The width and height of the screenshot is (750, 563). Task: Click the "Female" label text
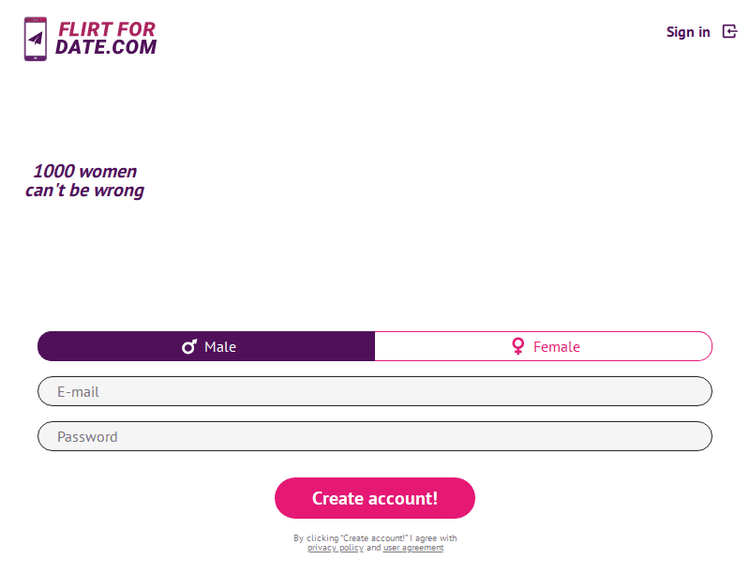(x=556, y=347)
